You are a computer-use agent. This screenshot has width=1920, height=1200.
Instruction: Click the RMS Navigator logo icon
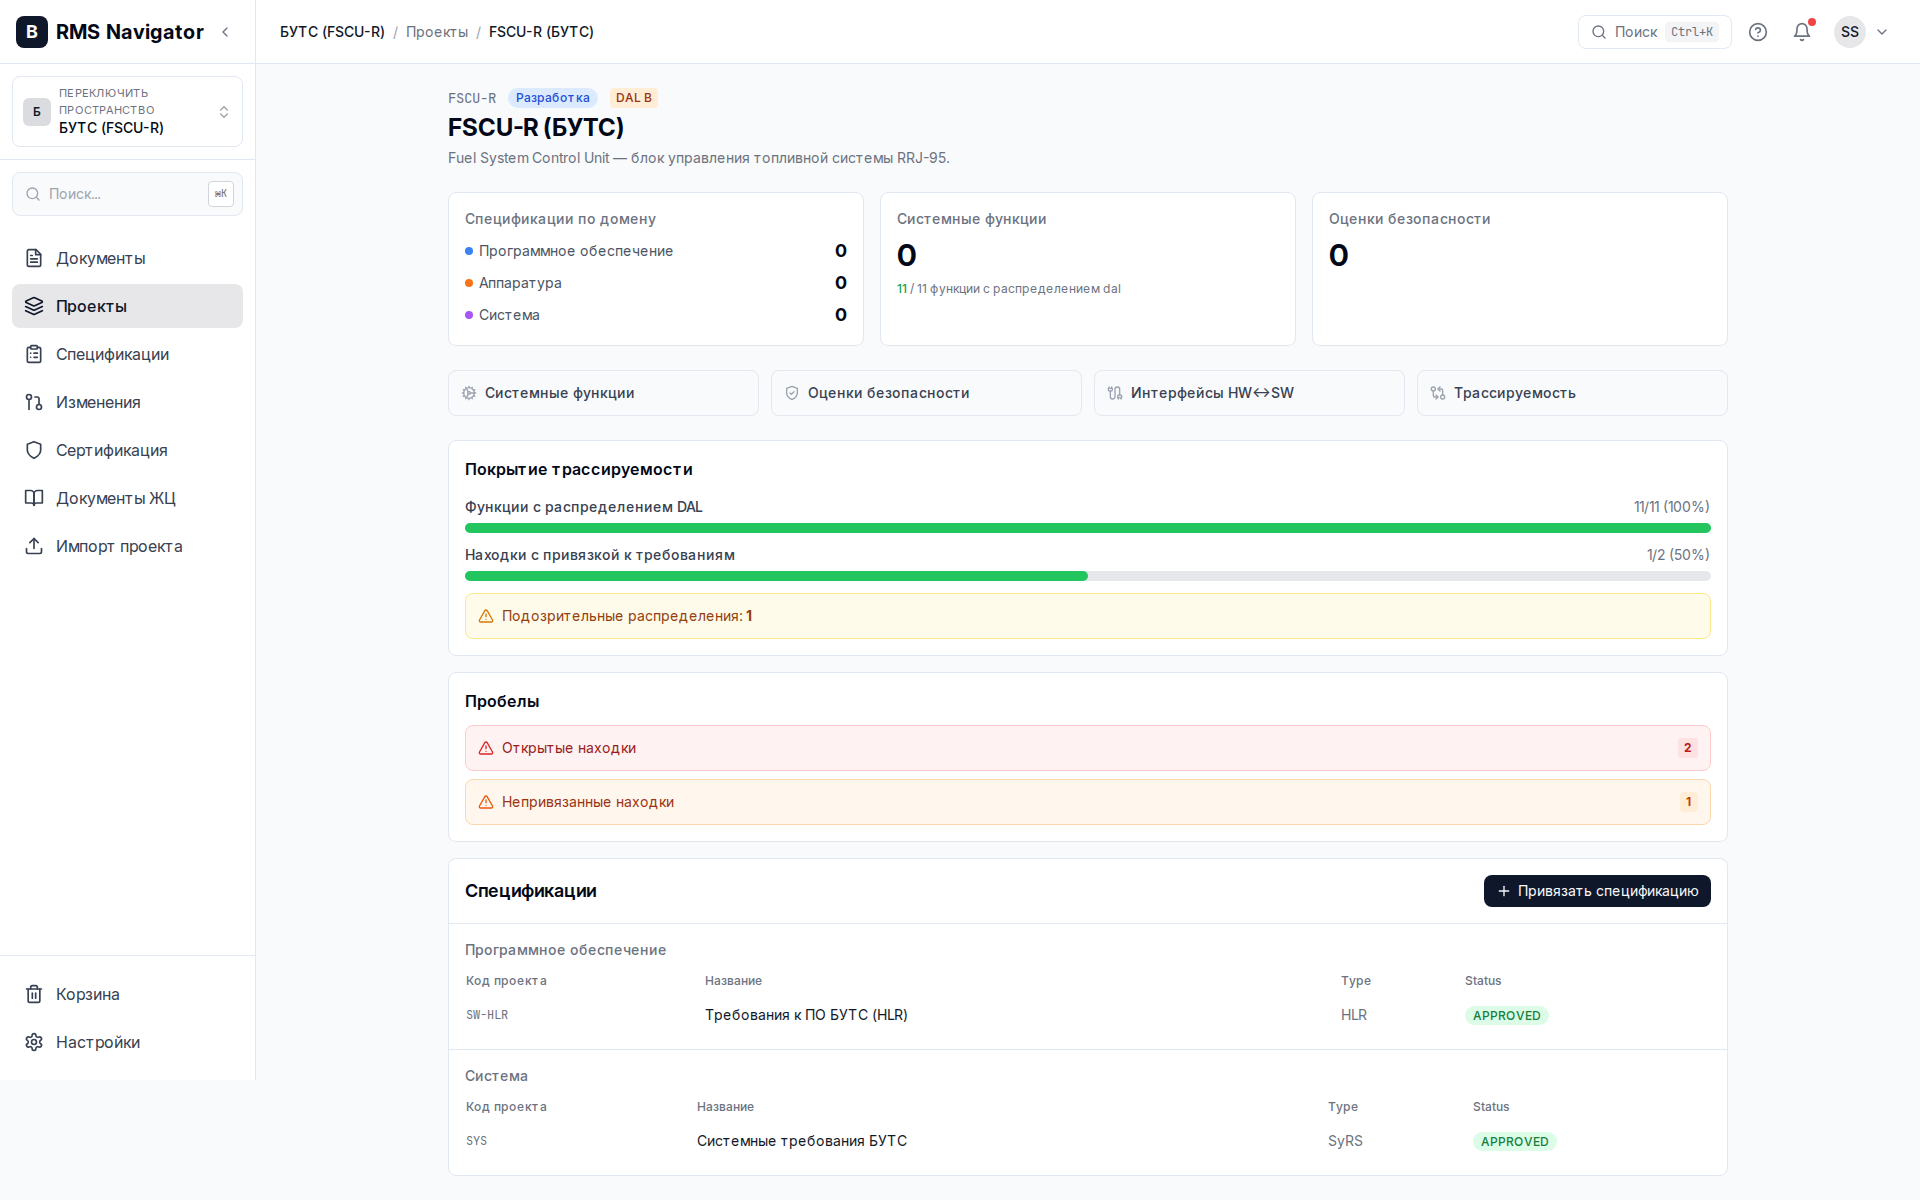coord(32,32)
